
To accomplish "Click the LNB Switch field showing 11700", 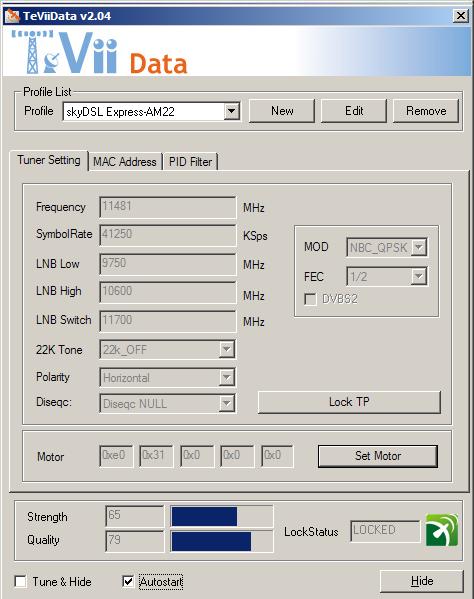I will 168,321.
